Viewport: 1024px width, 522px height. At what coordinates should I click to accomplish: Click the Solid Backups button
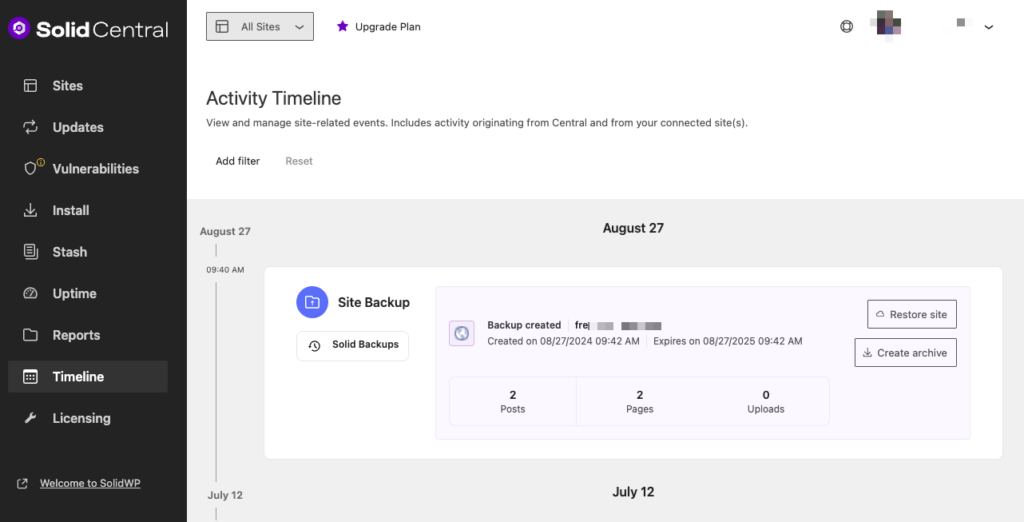[x=353, y=345]
